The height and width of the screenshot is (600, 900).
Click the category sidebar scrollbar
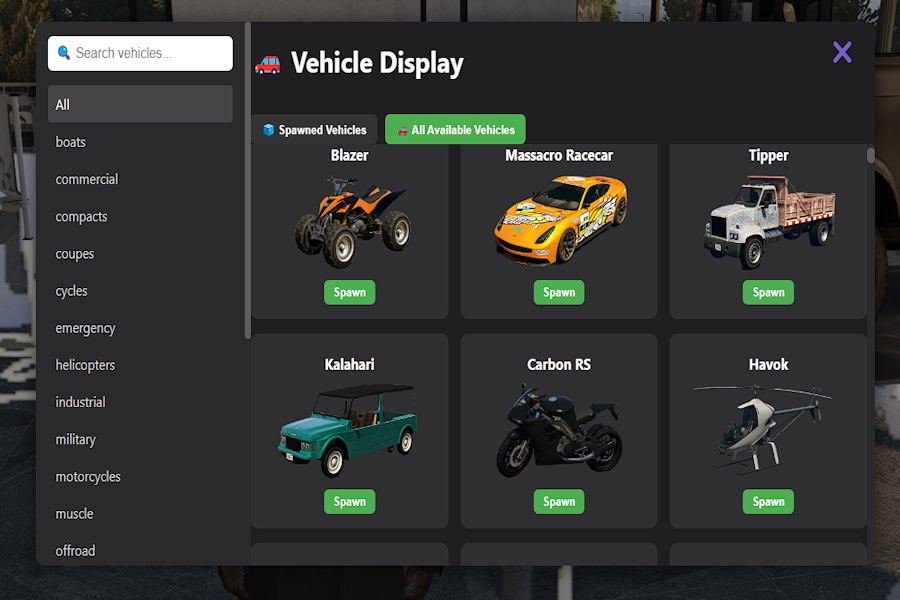[247, 181]
